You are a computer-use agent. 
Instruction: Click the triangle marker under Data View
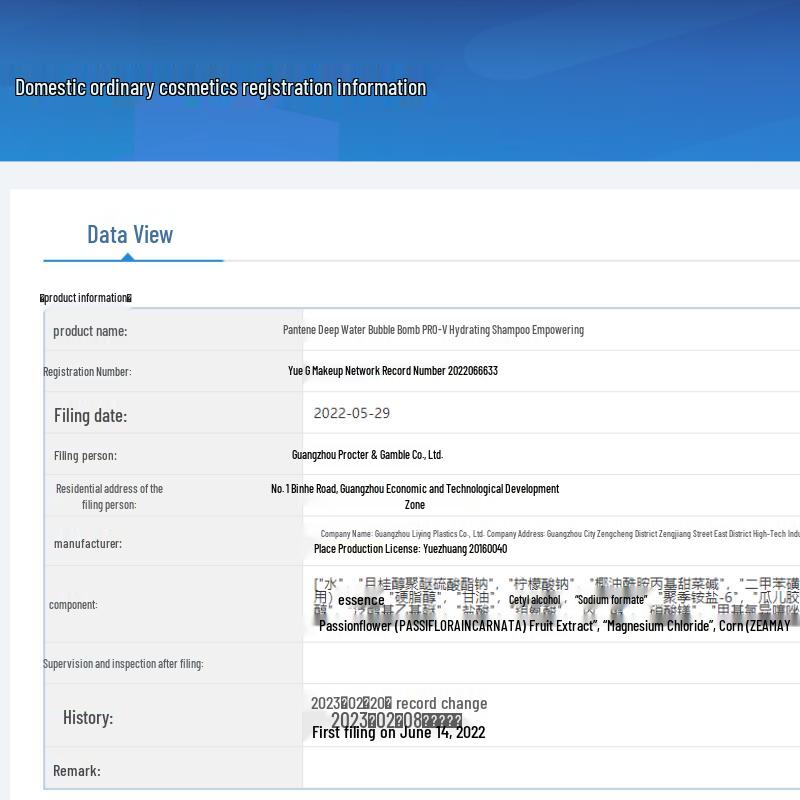(x=128, y=256)
